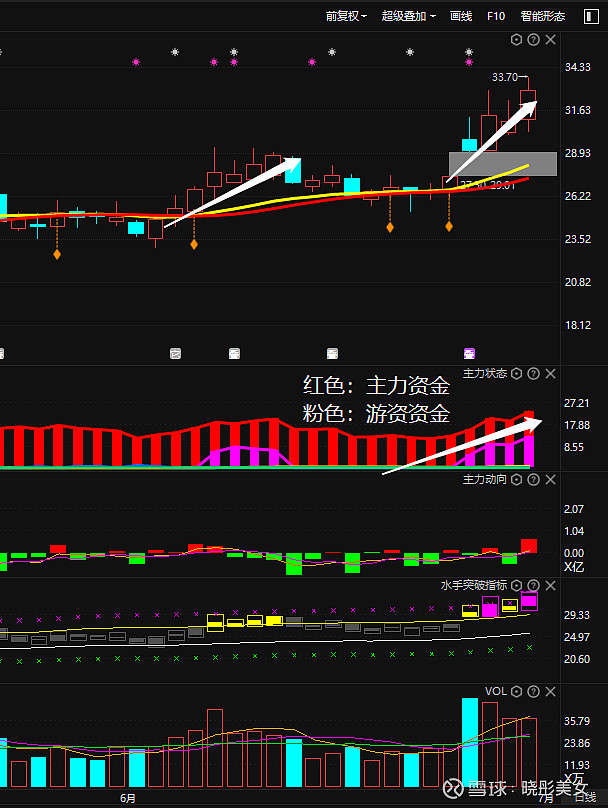Click the magenta event marker below chart
Viewport: 608px width, 808px height.
click(468, 353)
